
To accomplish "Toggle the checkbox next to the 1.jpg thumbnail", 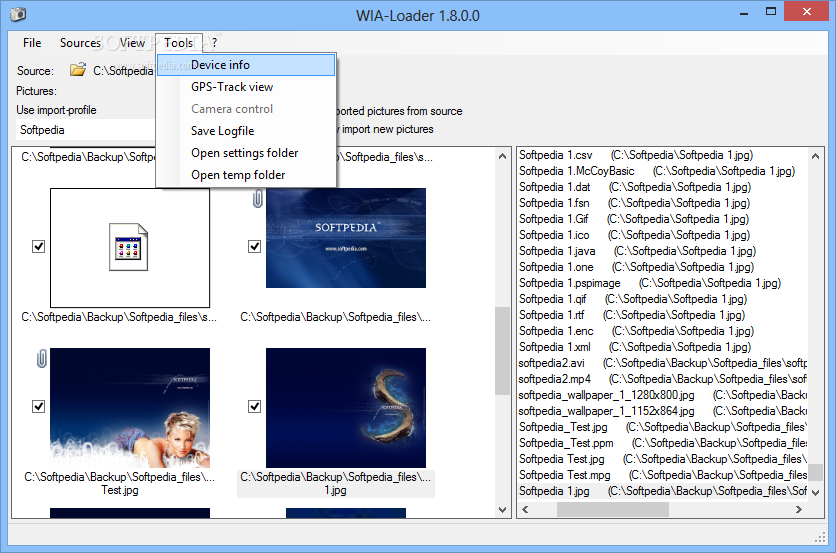I will (254, 406).
